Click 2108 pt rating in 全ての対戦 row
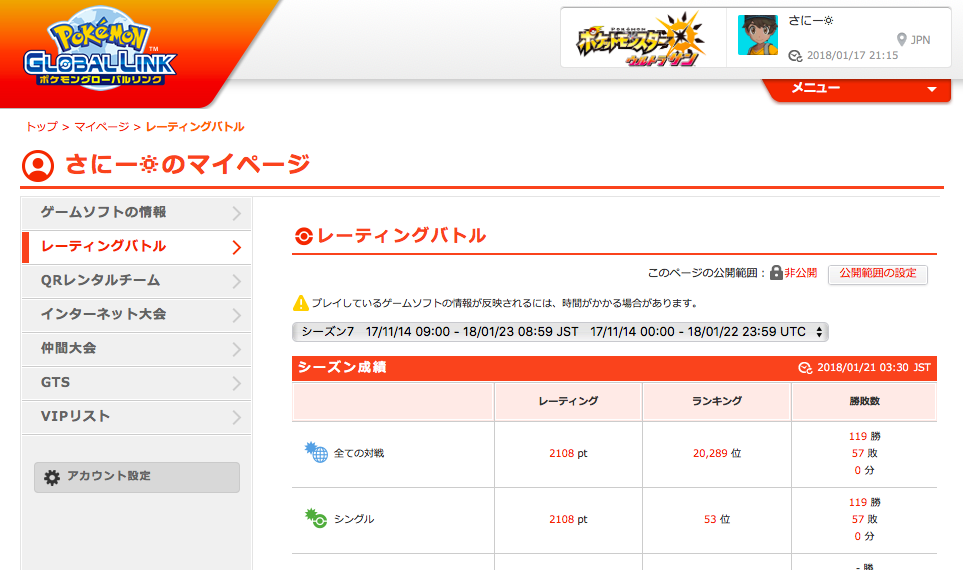 [x=568, y=453]
